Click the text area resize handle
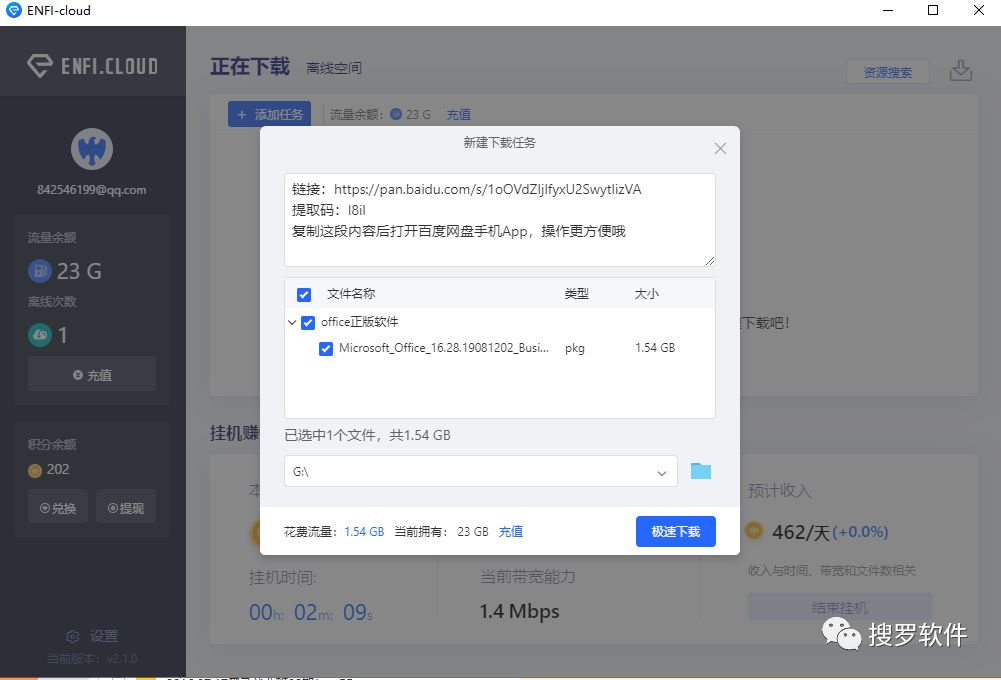This screenshot has height=680, width=1001. 710,260
